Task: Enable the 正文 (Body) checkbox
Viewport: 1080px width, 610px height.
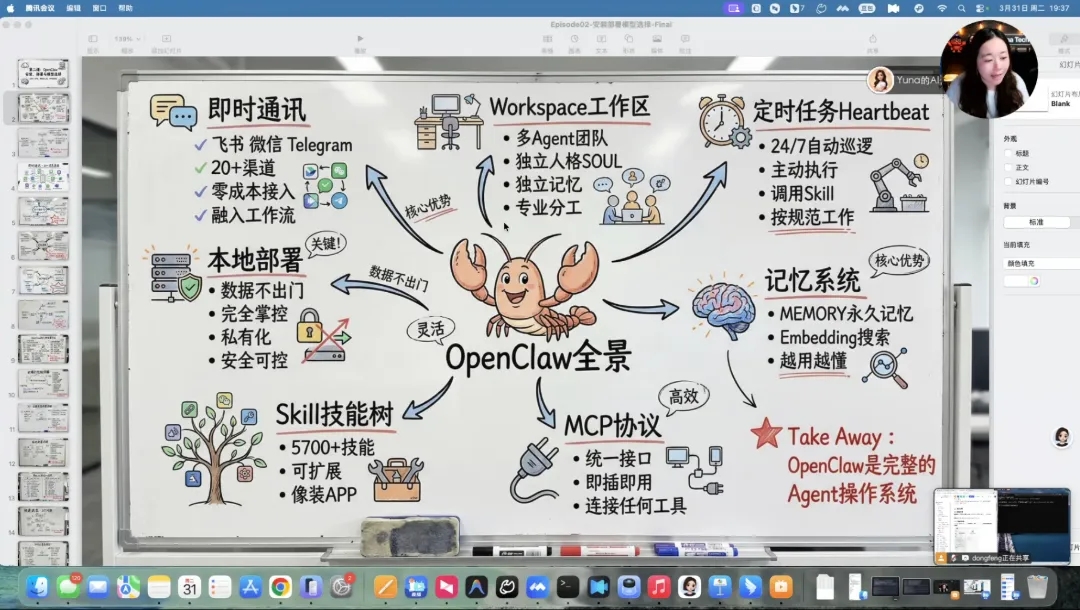Action: coord(1008,167)
